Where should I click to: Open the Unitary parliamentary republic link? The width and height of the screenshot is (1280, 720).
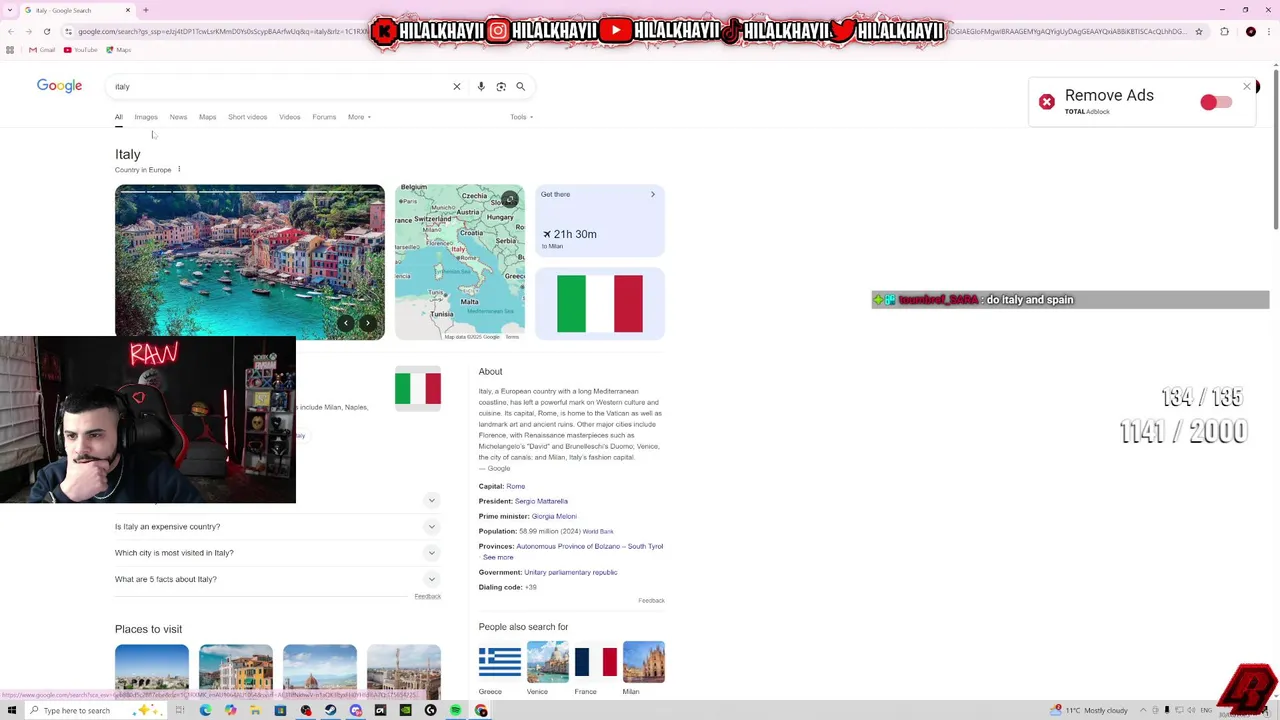pos(571,572)
